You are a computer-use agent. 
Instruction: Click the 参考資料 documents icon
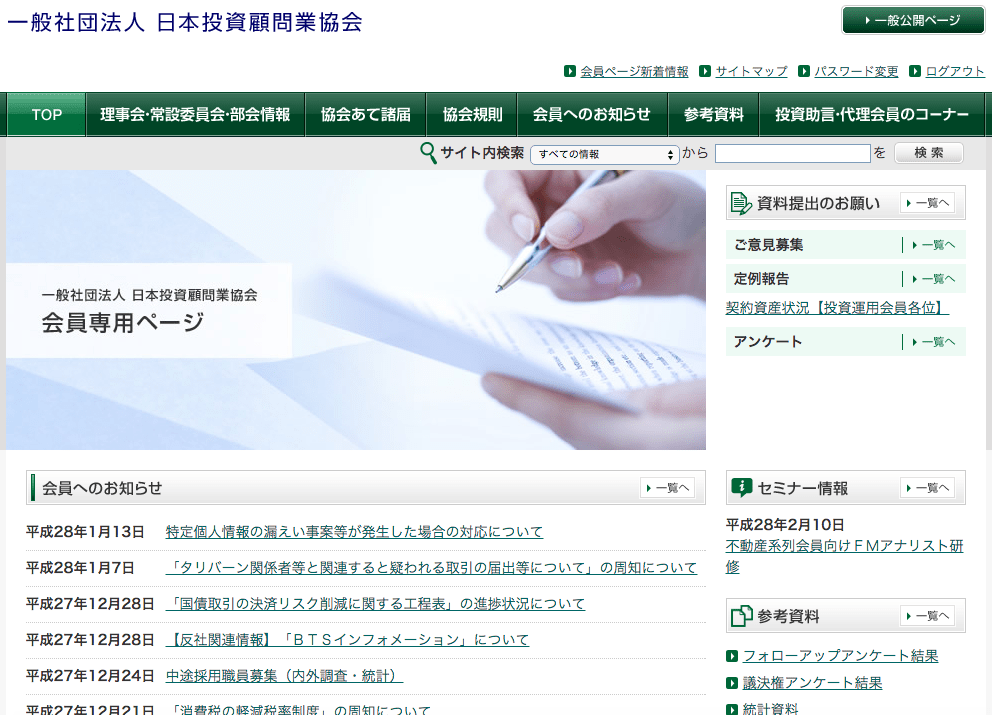click(741, 616)
